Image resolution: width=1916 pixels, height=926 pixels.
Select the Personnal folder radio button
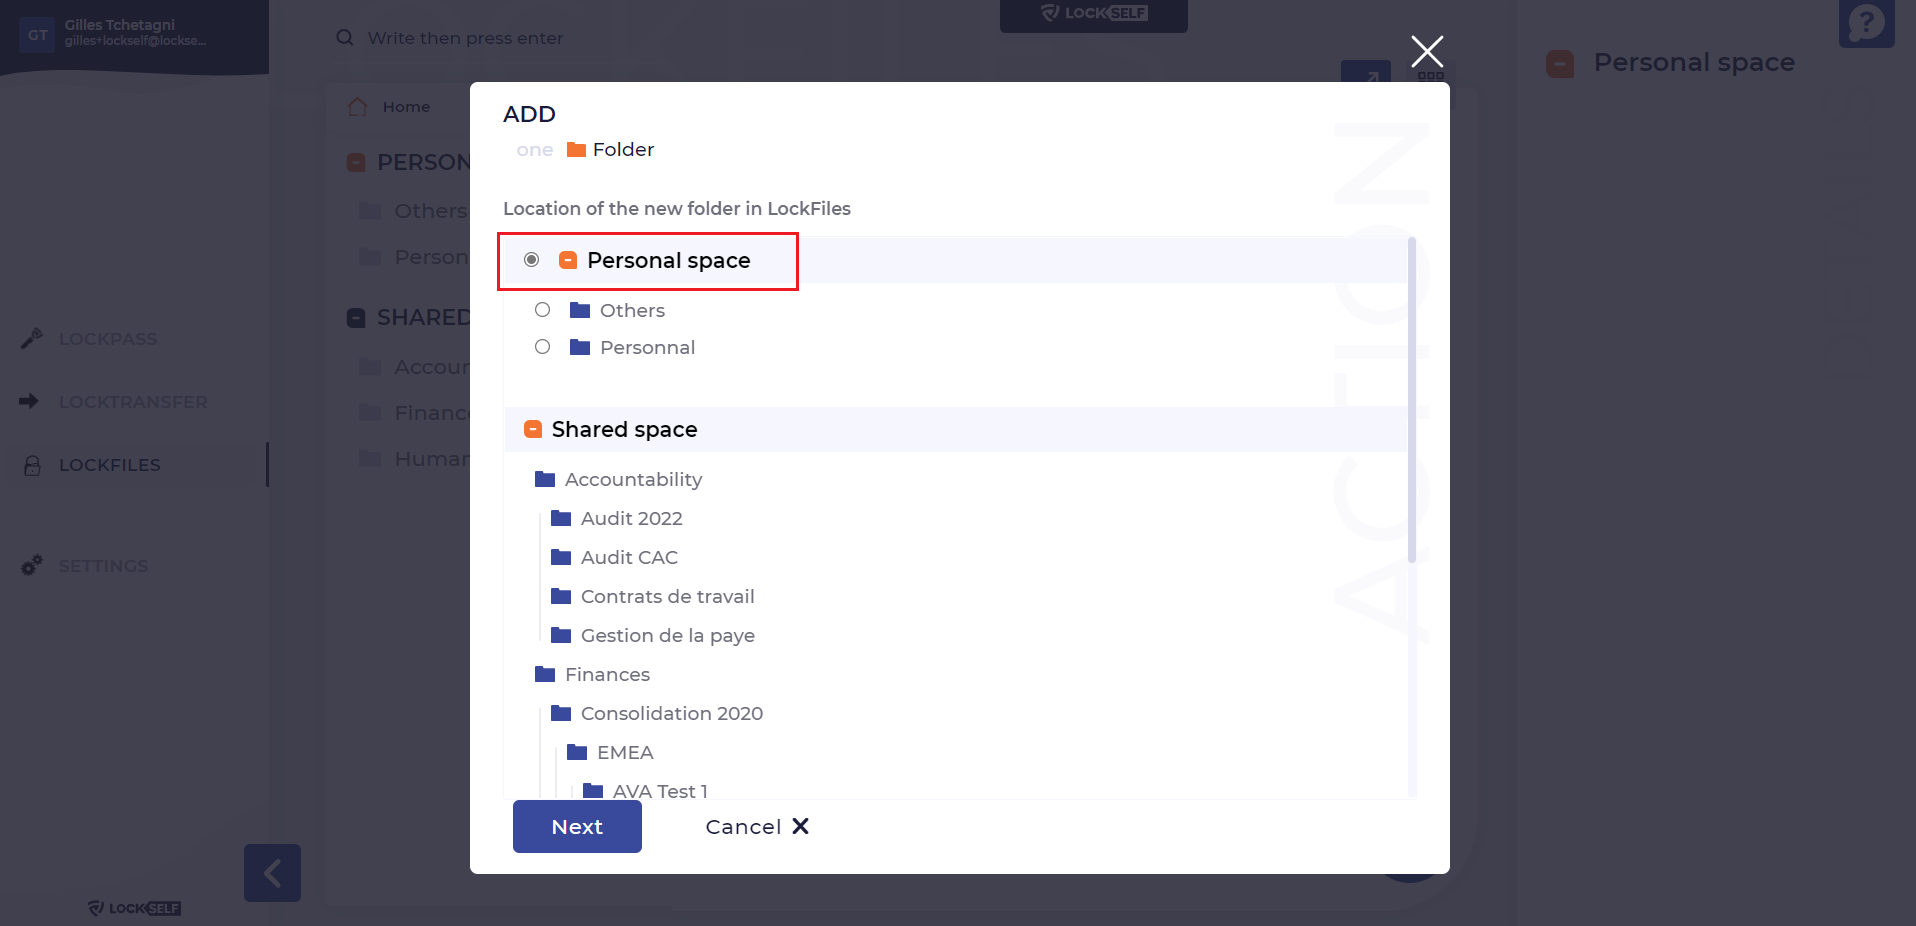(542, 347)
